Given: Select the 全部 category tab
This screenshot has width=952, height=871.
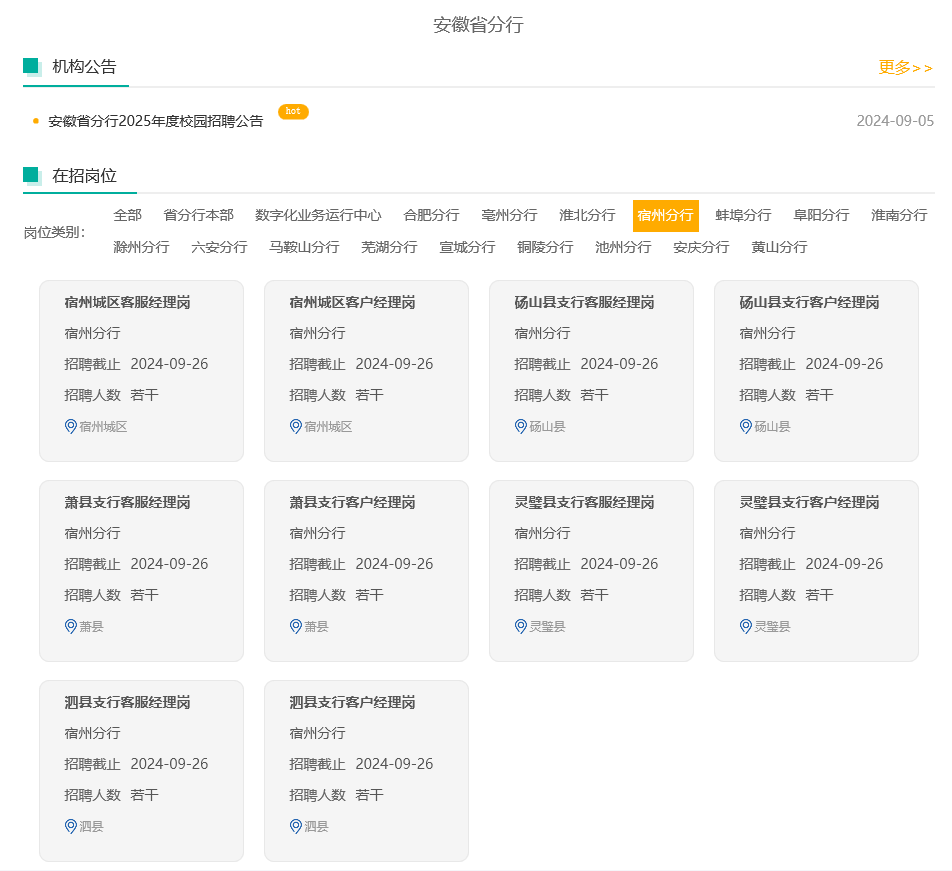Looking at the screenshot, I should pyautogui.click(x=128, y=215).
